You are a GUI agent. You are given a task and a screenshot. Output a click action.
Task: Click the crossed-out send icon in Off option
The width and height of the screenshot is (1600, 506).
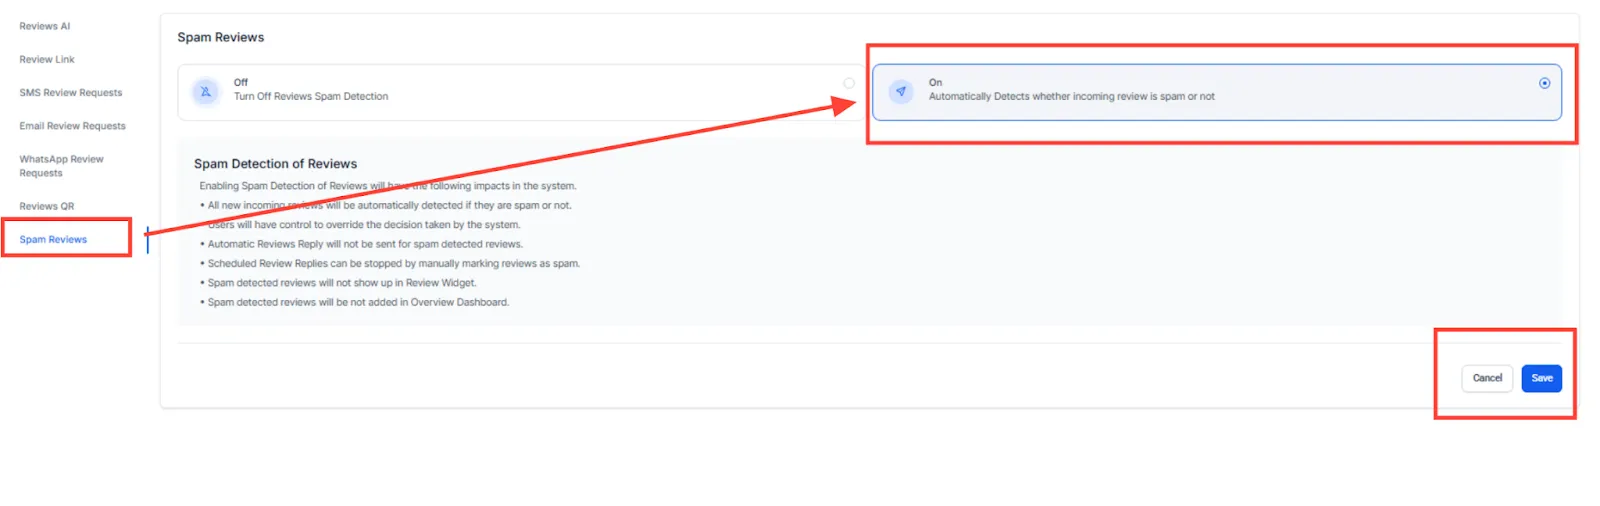tap(206, 91)
